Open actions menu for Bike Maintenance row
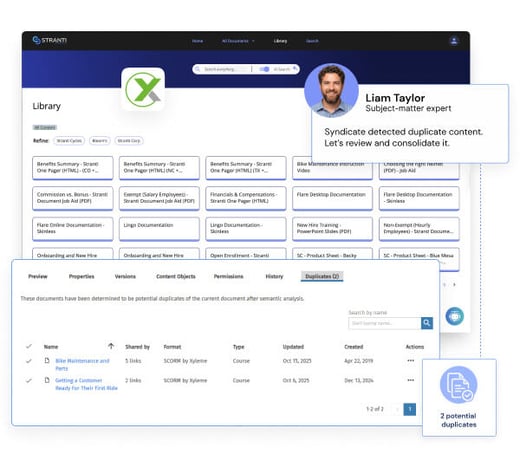 click(410, 361)
